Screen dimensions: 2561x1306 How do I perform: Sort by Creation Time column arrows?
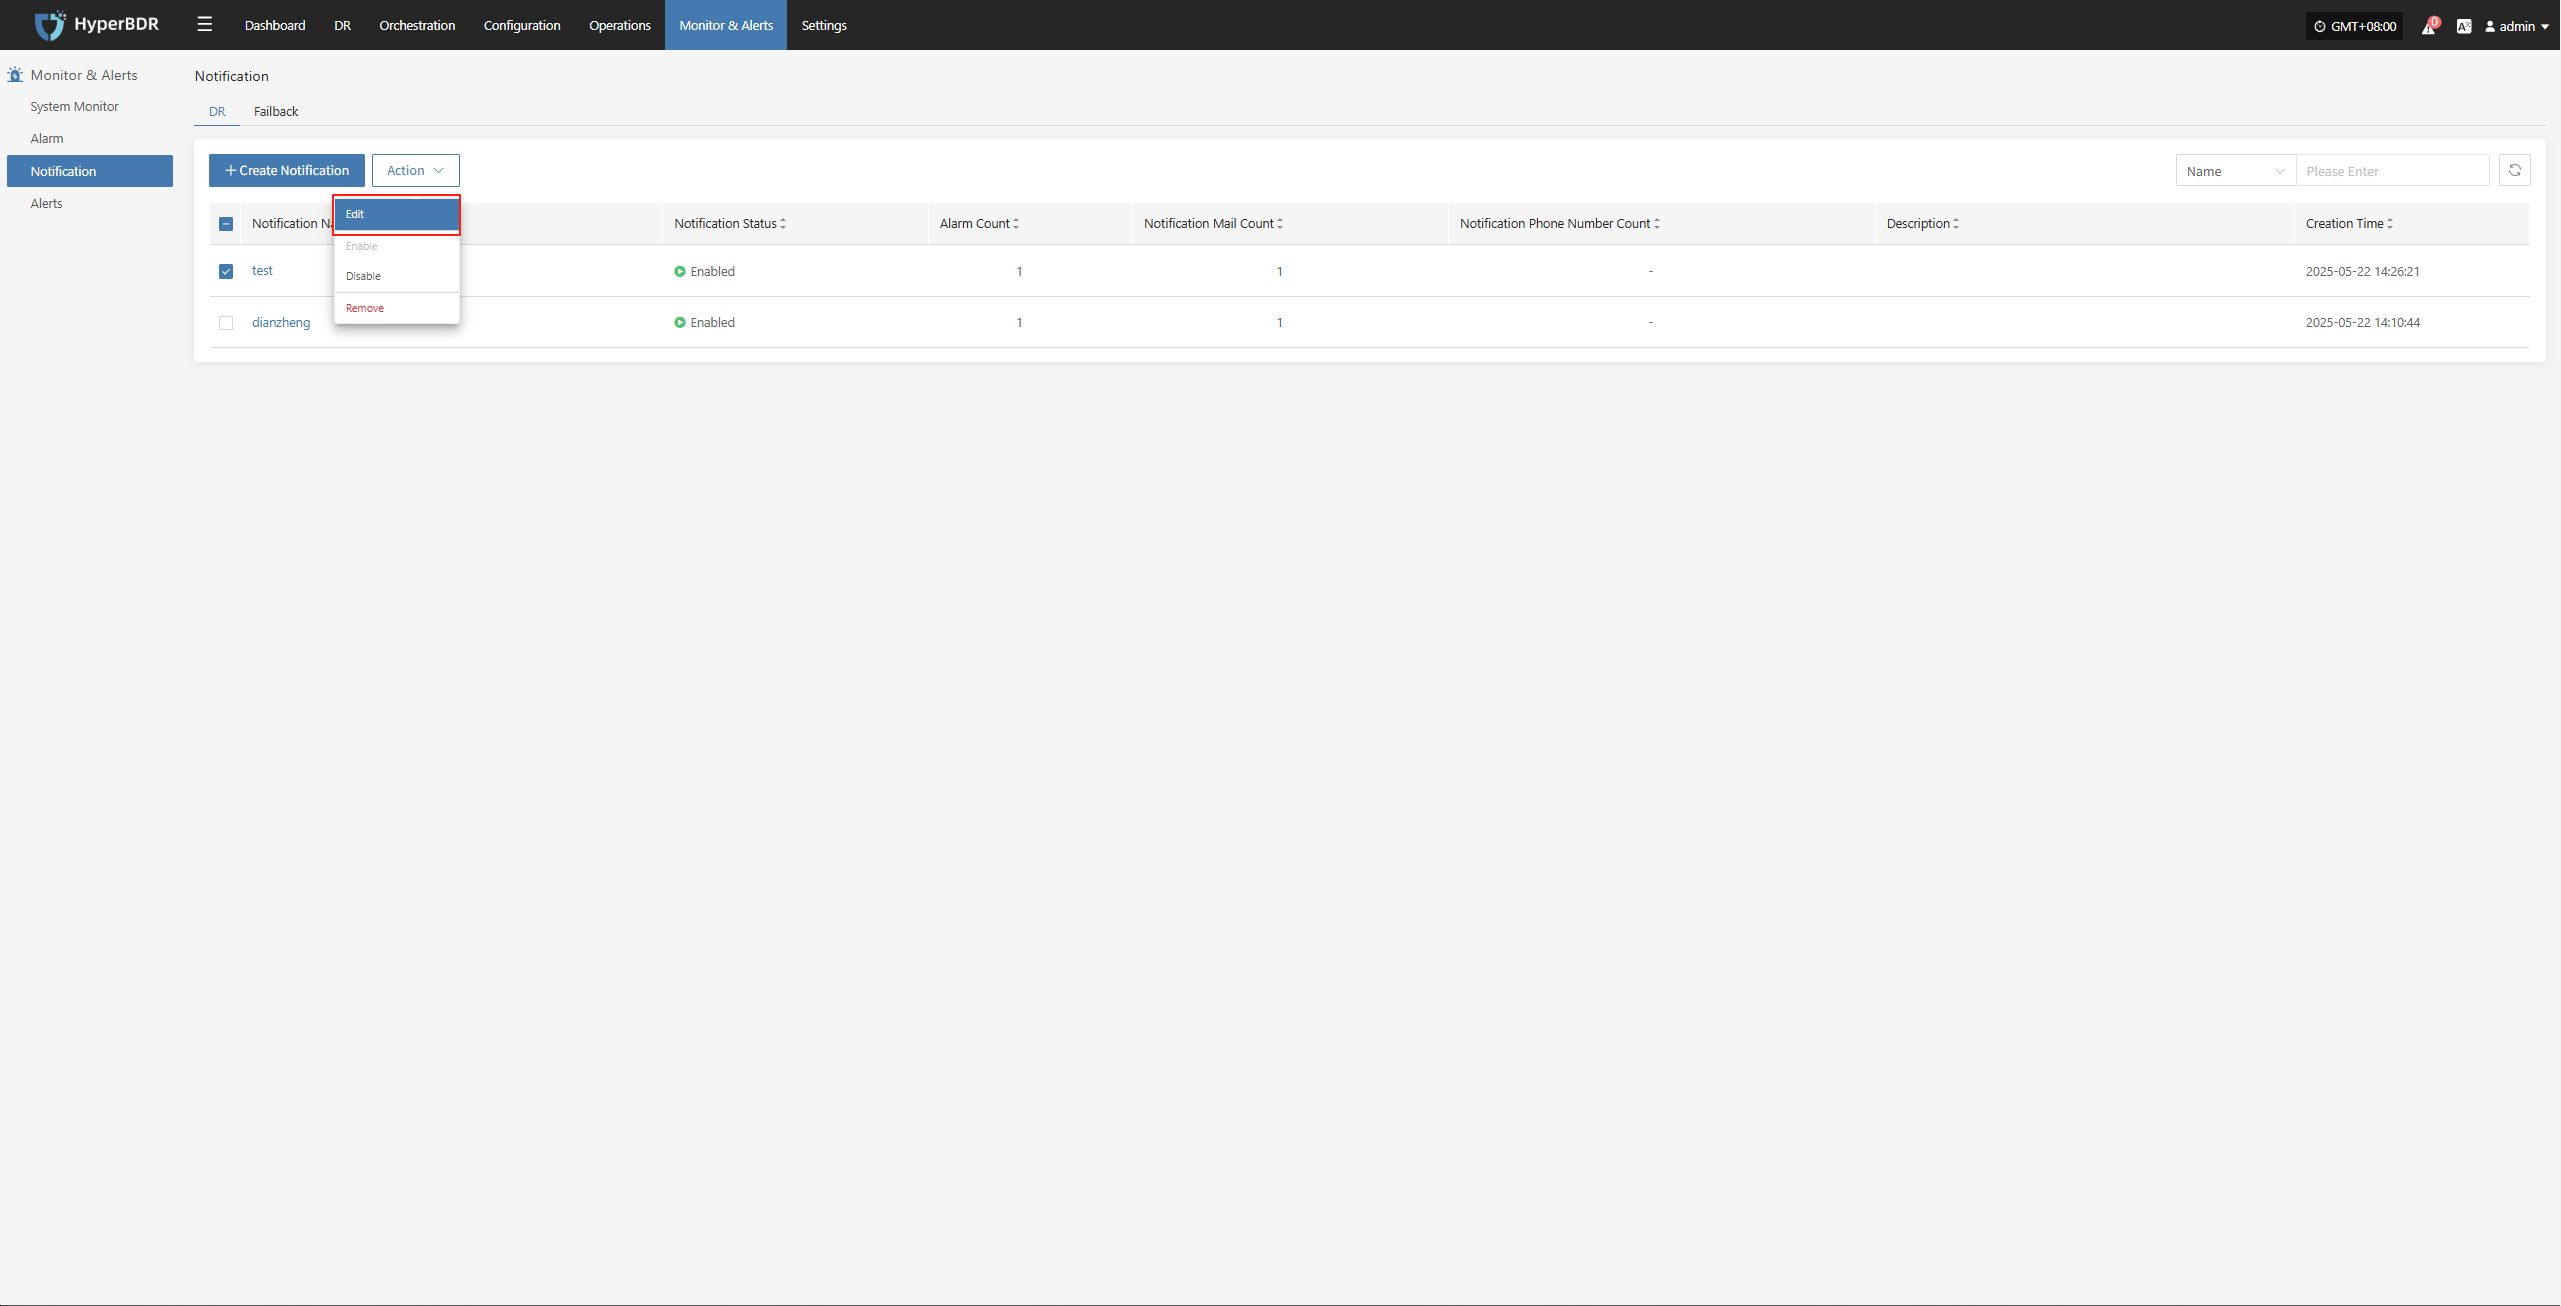2390,224
